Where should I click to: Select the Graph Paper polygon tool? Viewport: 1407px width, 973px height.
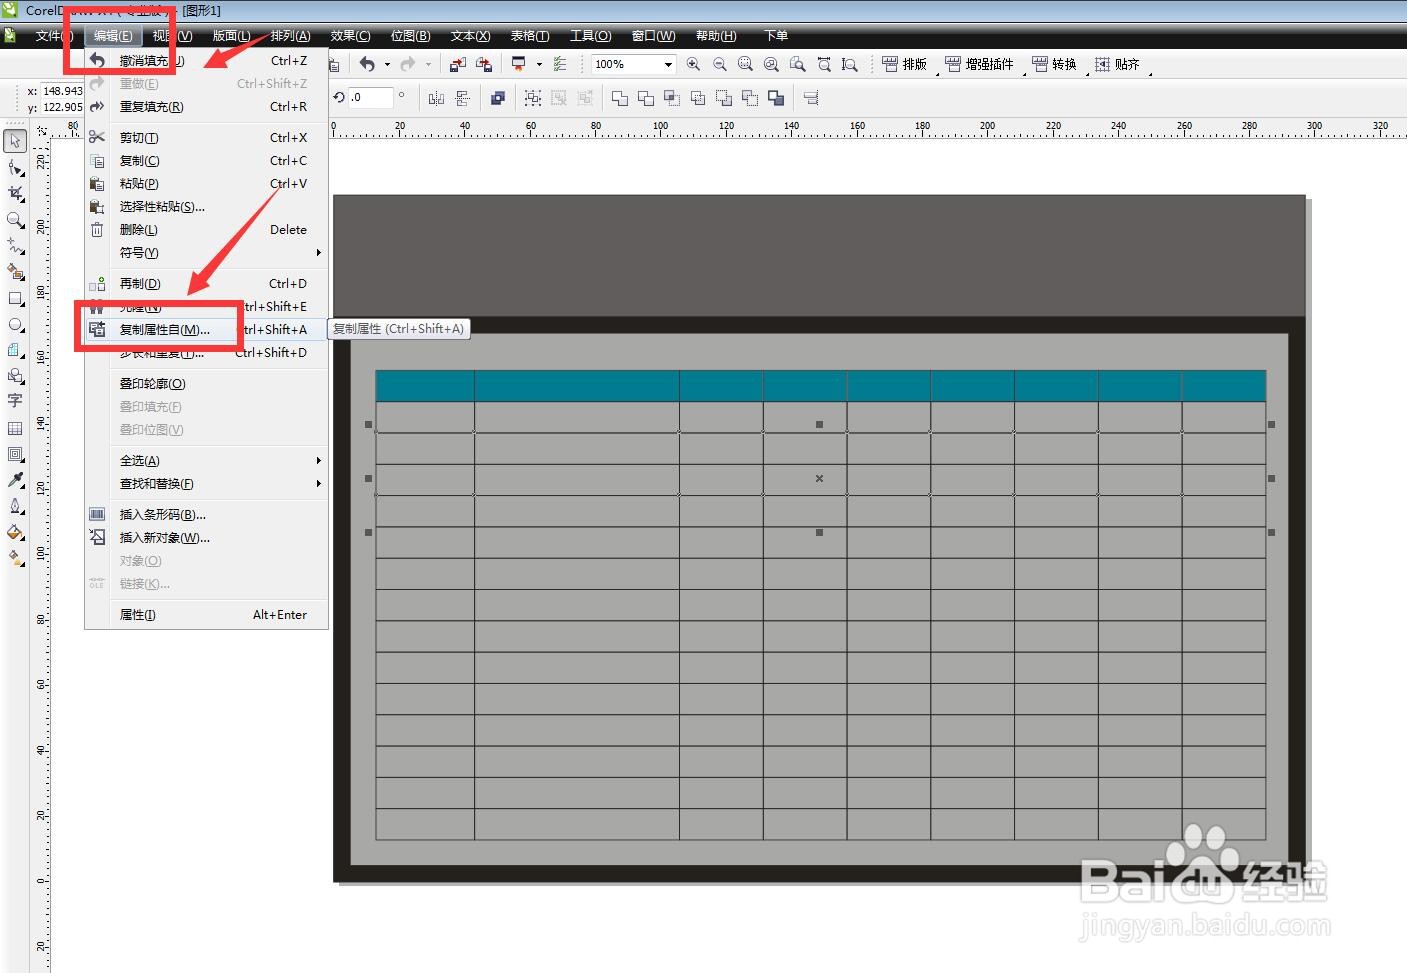point(15,350)
